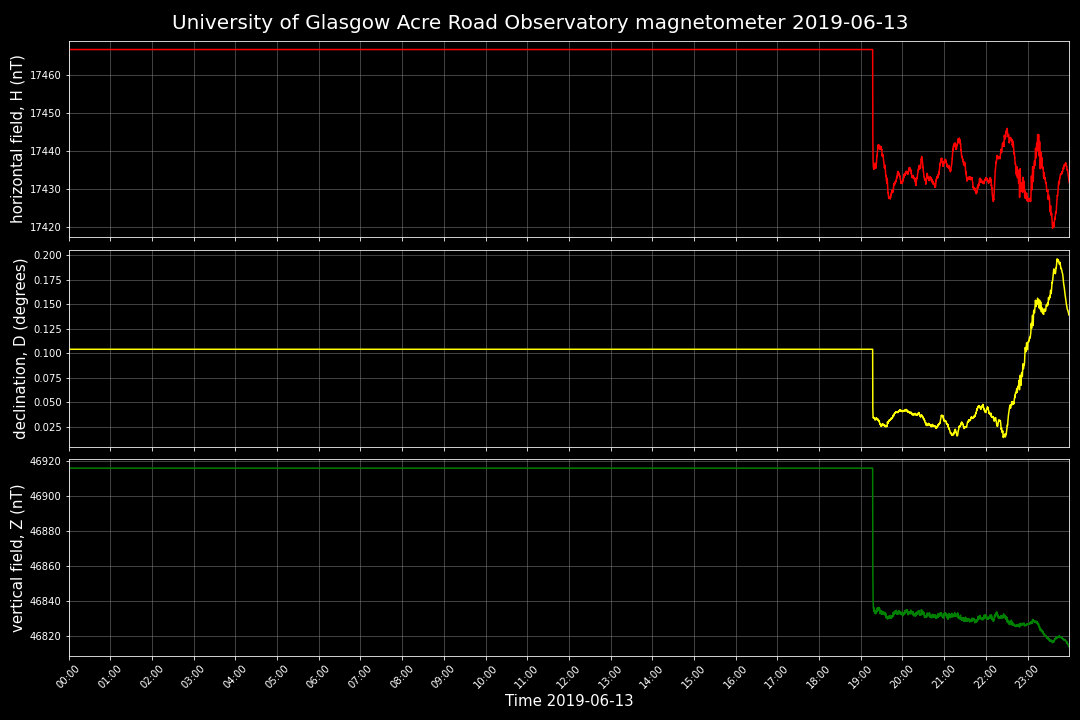Screen dimensions: 1080x720
Task: Click the 0.200 tick on the declination axis
Action: point(48,256)
